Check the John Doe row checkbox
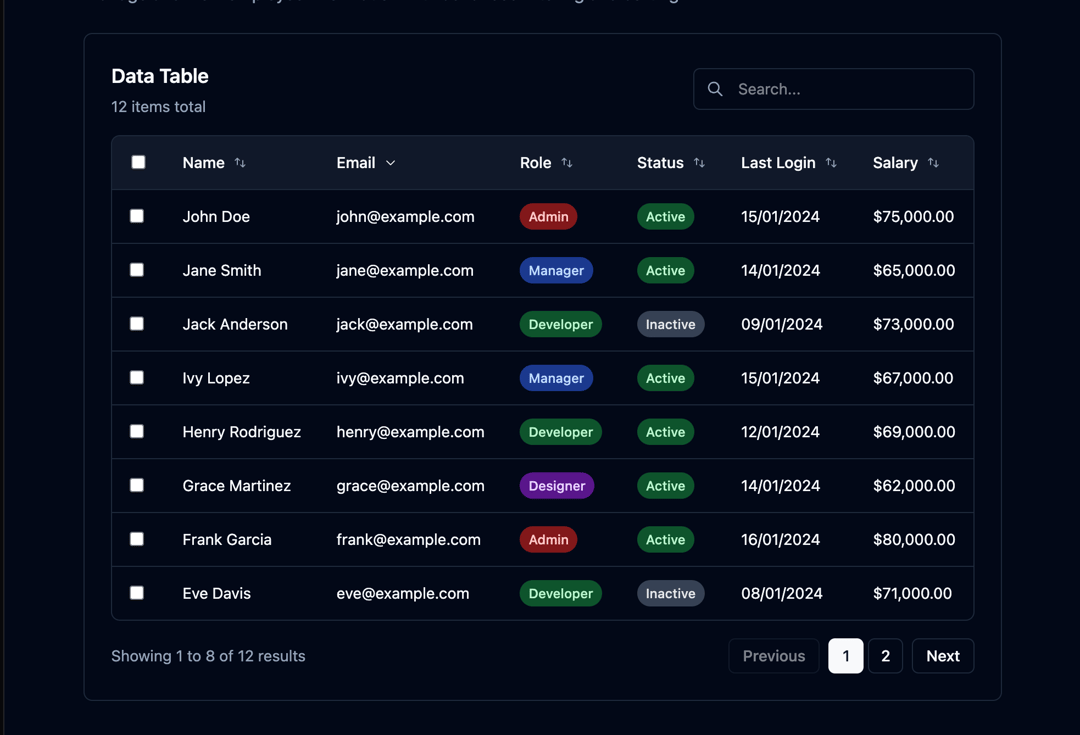 137,216
